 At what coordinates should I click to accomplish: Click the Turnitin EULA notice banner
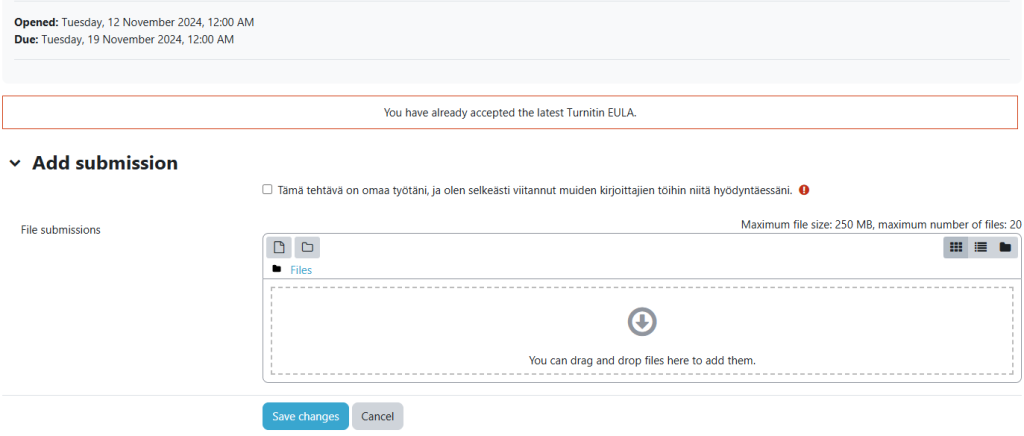click(x=510, y=112)
